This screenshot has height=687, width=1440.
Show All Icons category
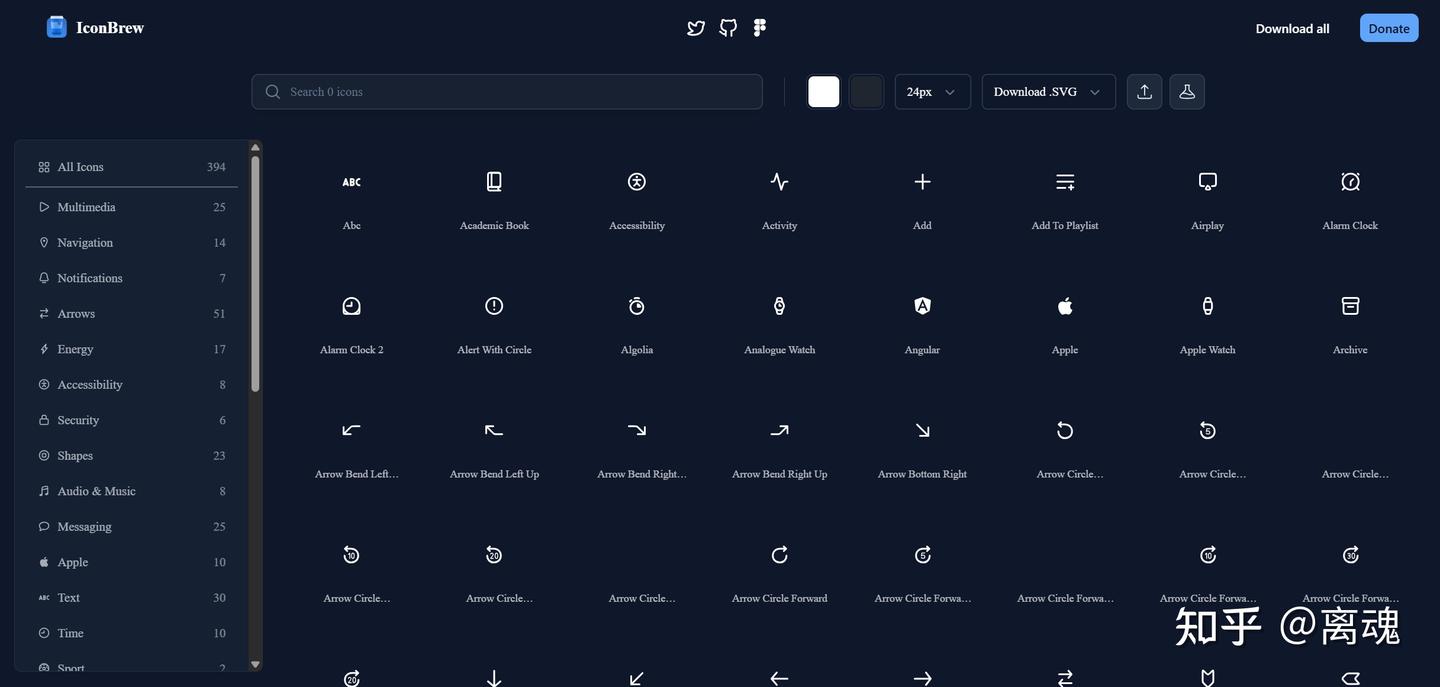[132, 167]
